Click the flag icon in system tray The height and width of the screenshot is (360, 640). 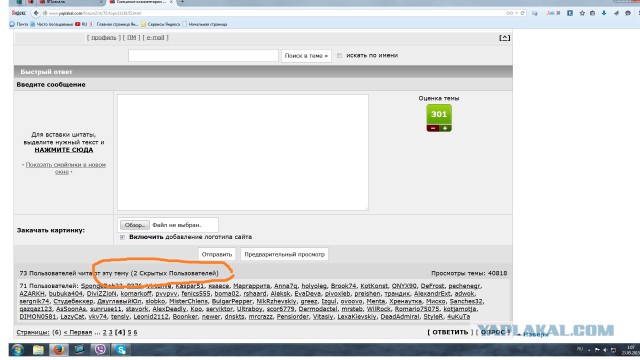coord(597,350)
